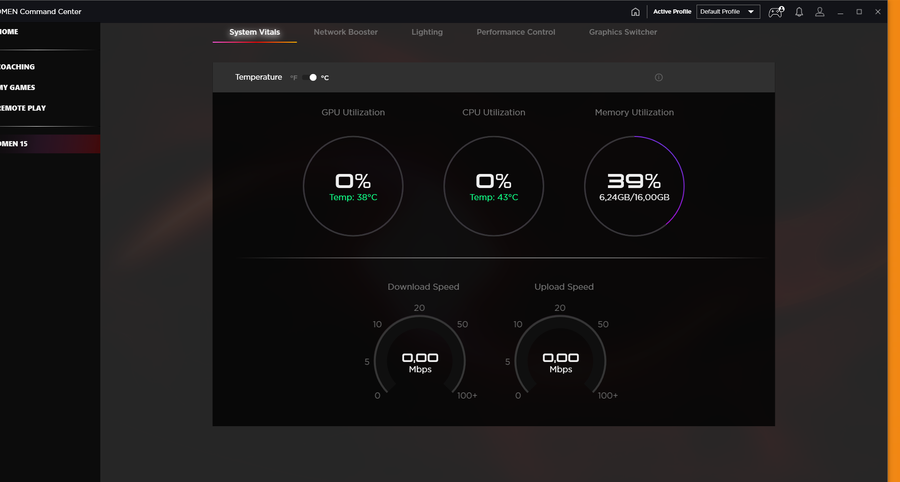Image resolution: width=900 pixels, height=482 pixels.
Task: Open the notifications bell
Action: pyautogui.click(x=799, y=12)
